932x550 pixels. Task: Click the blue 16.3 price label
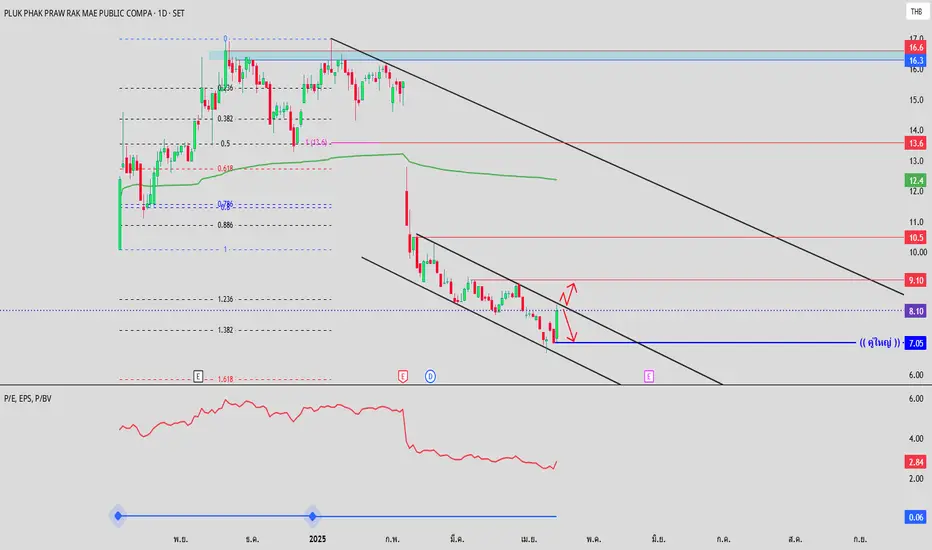click(917, 60)
